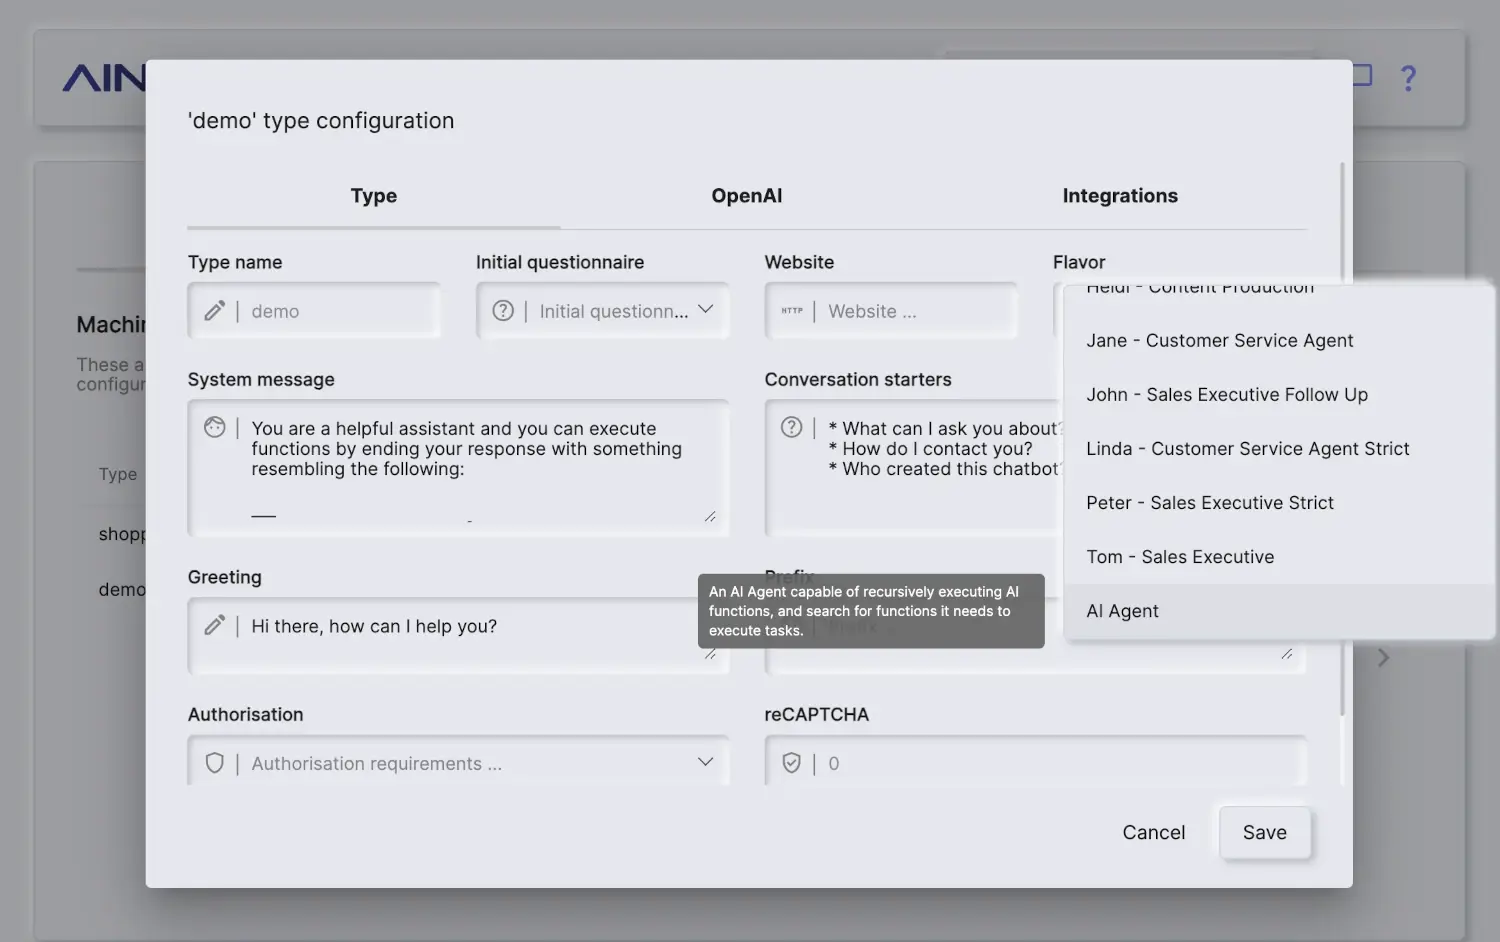This screenshot has width=1500, height=942.
Task: Click the Prefix textarea resize handle
Action: (x=1287, y=654)
